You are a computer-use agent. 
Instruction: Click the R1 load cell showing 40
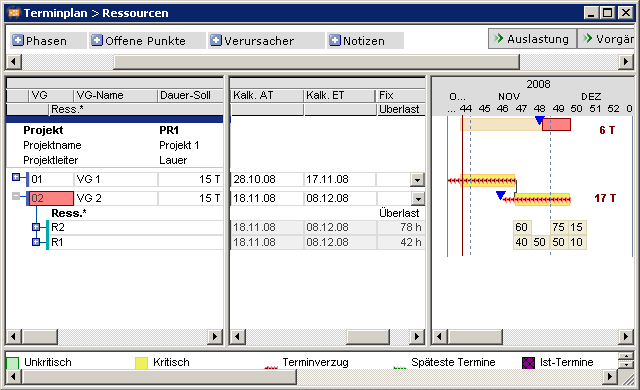521,242
